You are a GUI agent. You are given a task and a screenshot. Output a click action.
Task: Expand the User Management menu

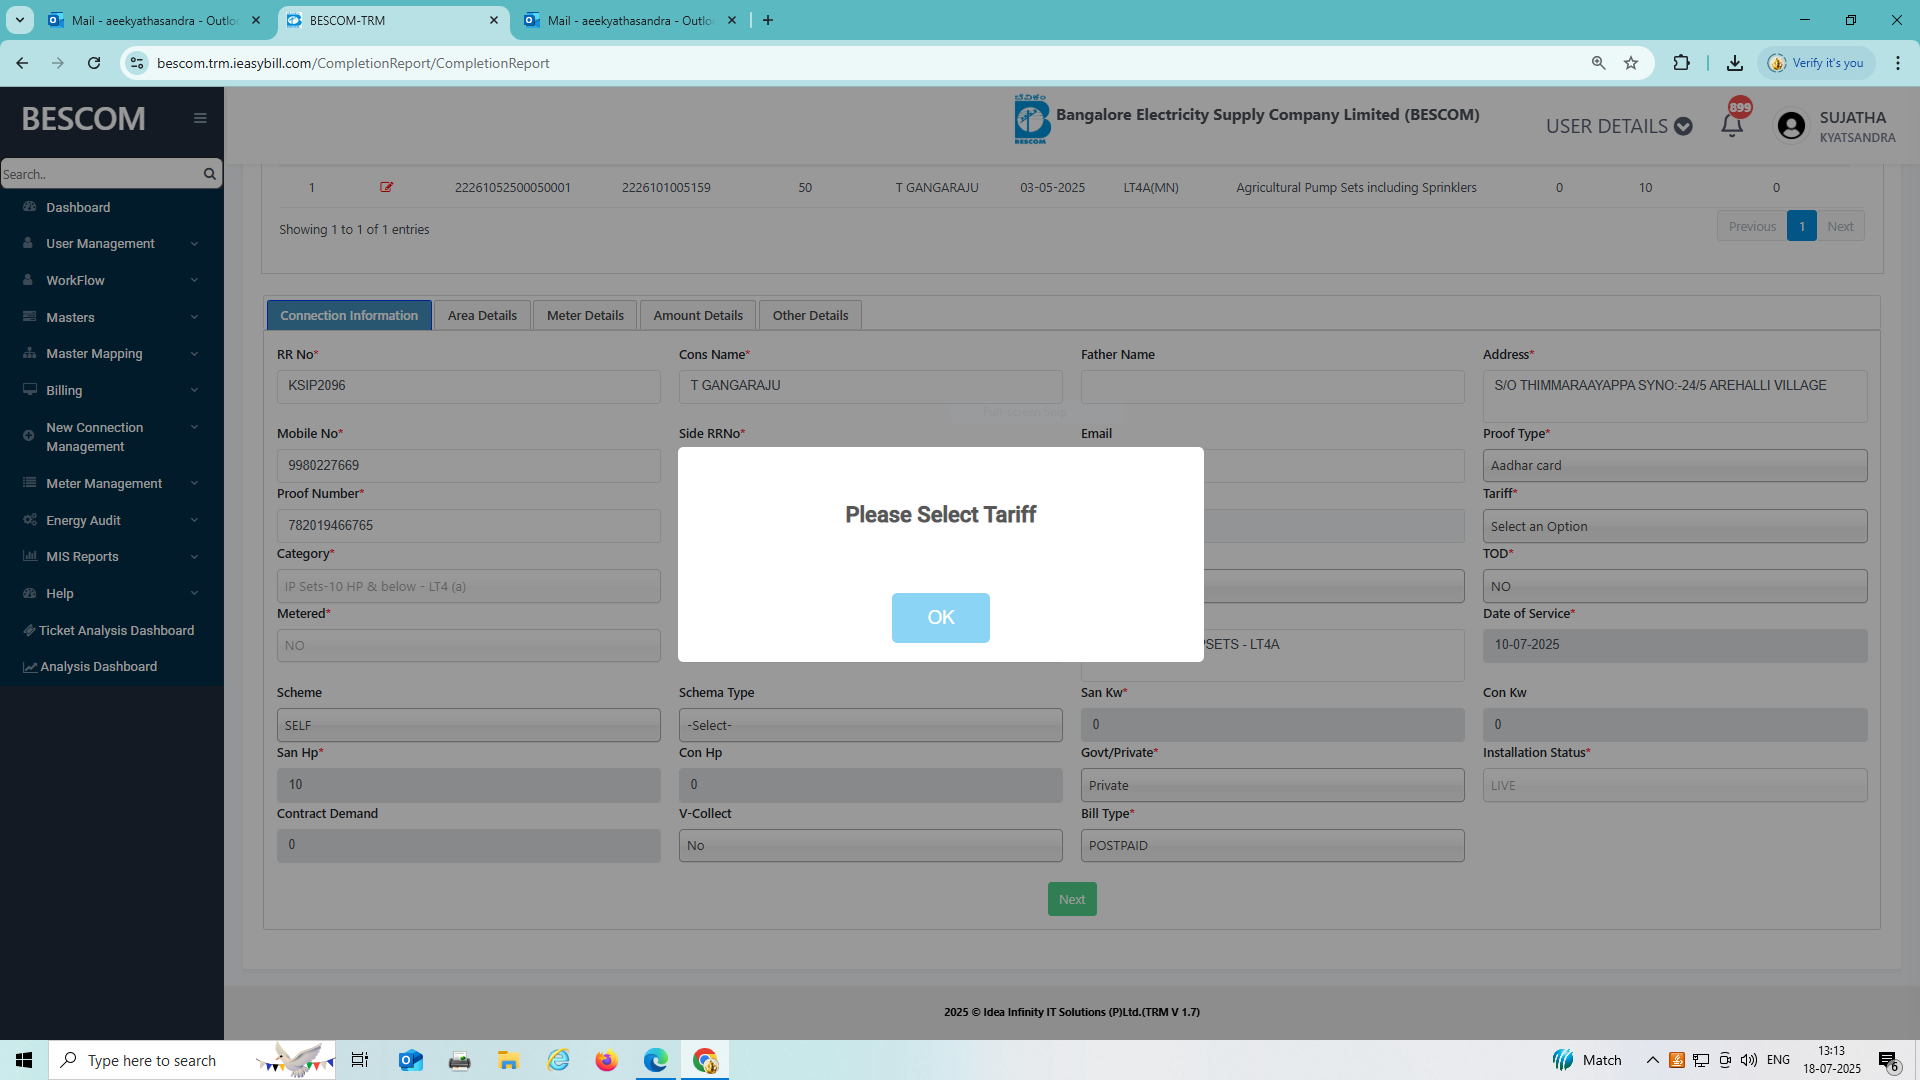(x=111, y=243)
